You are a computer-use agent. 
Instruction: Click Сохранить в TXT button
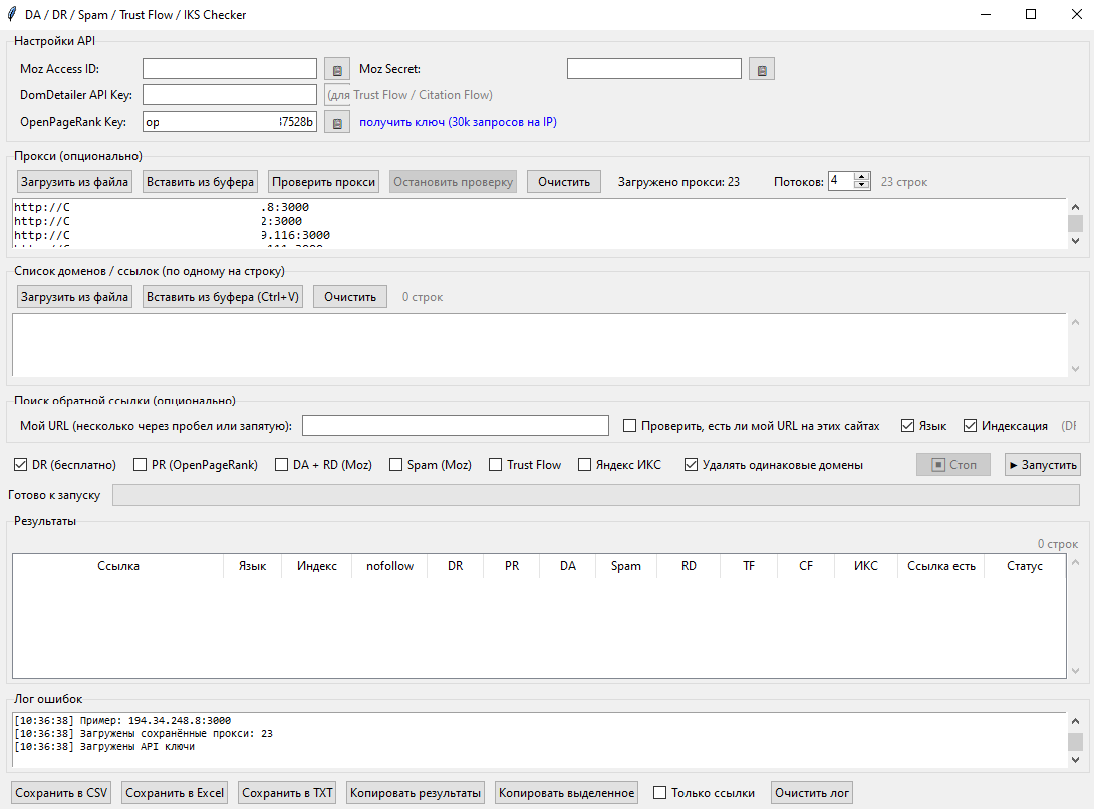[287, 793]
